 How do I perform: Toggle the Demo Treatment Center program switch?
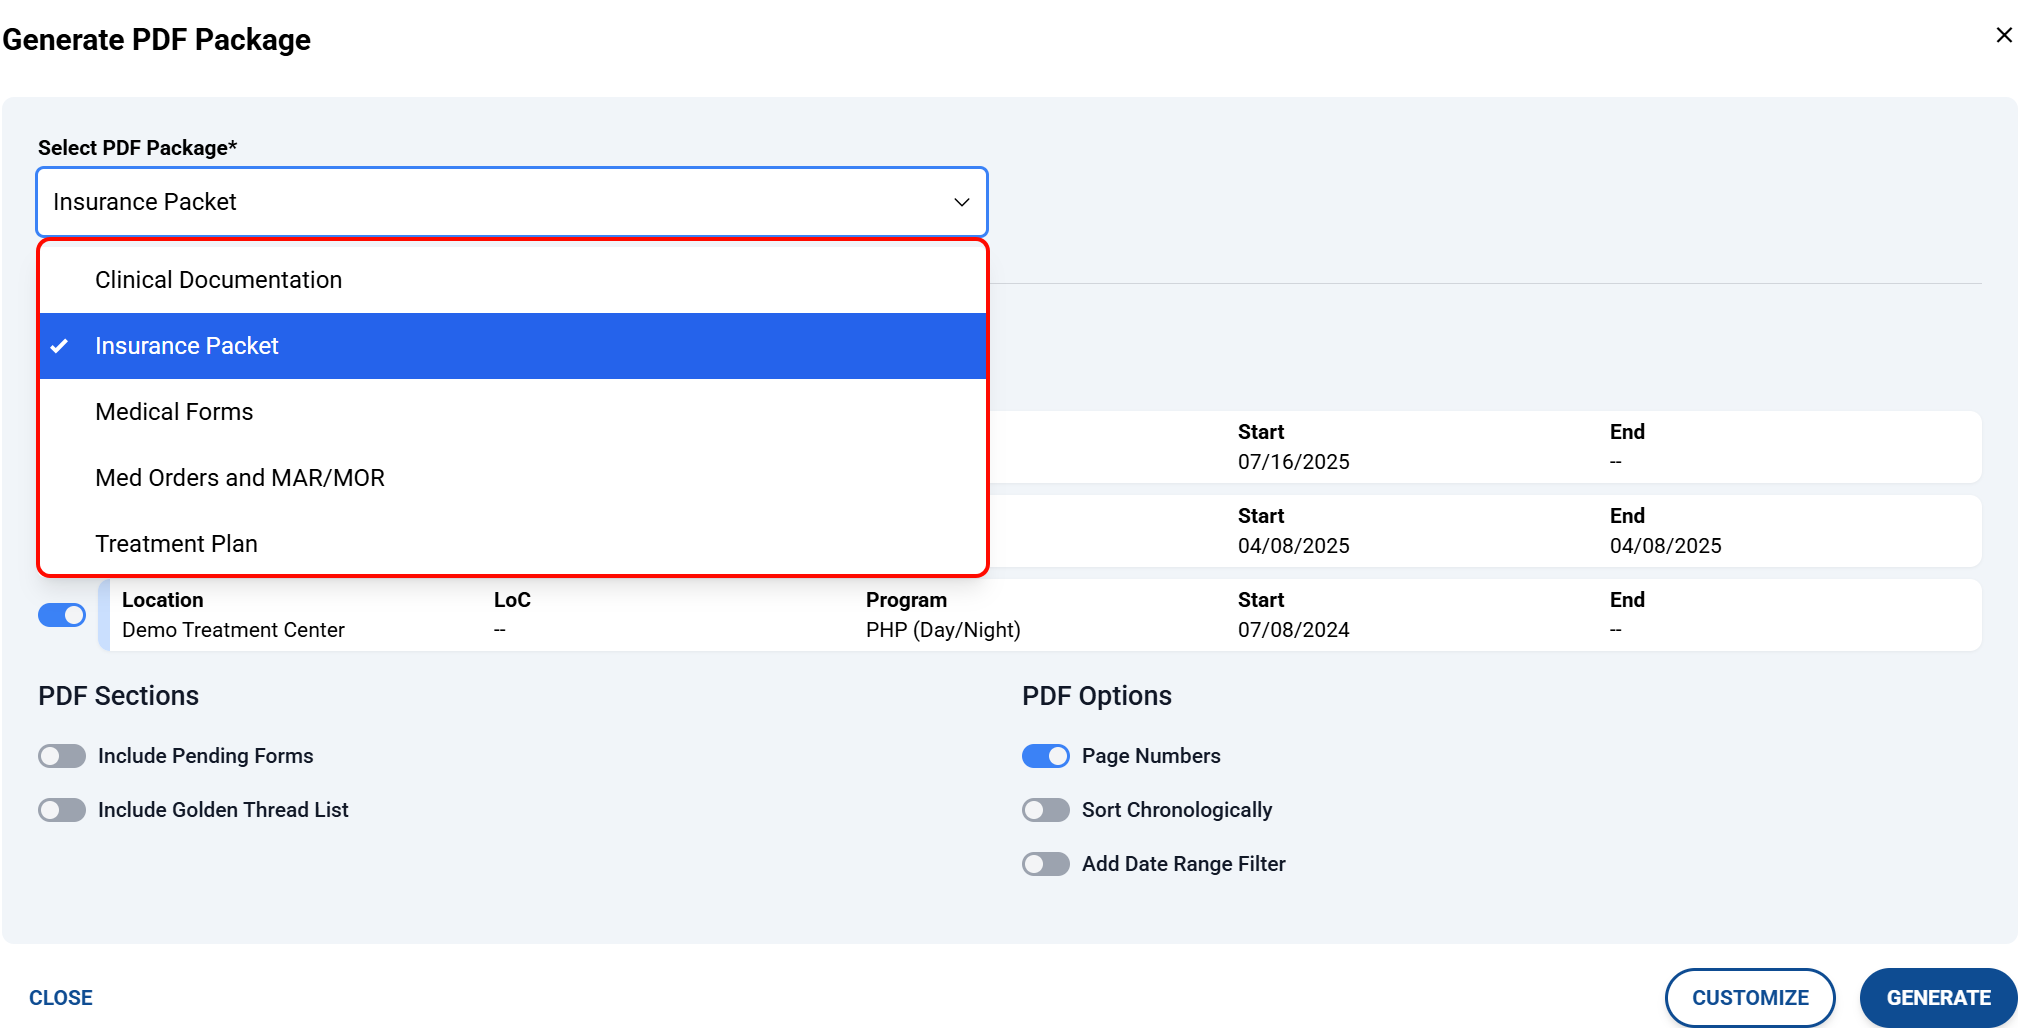62,615
